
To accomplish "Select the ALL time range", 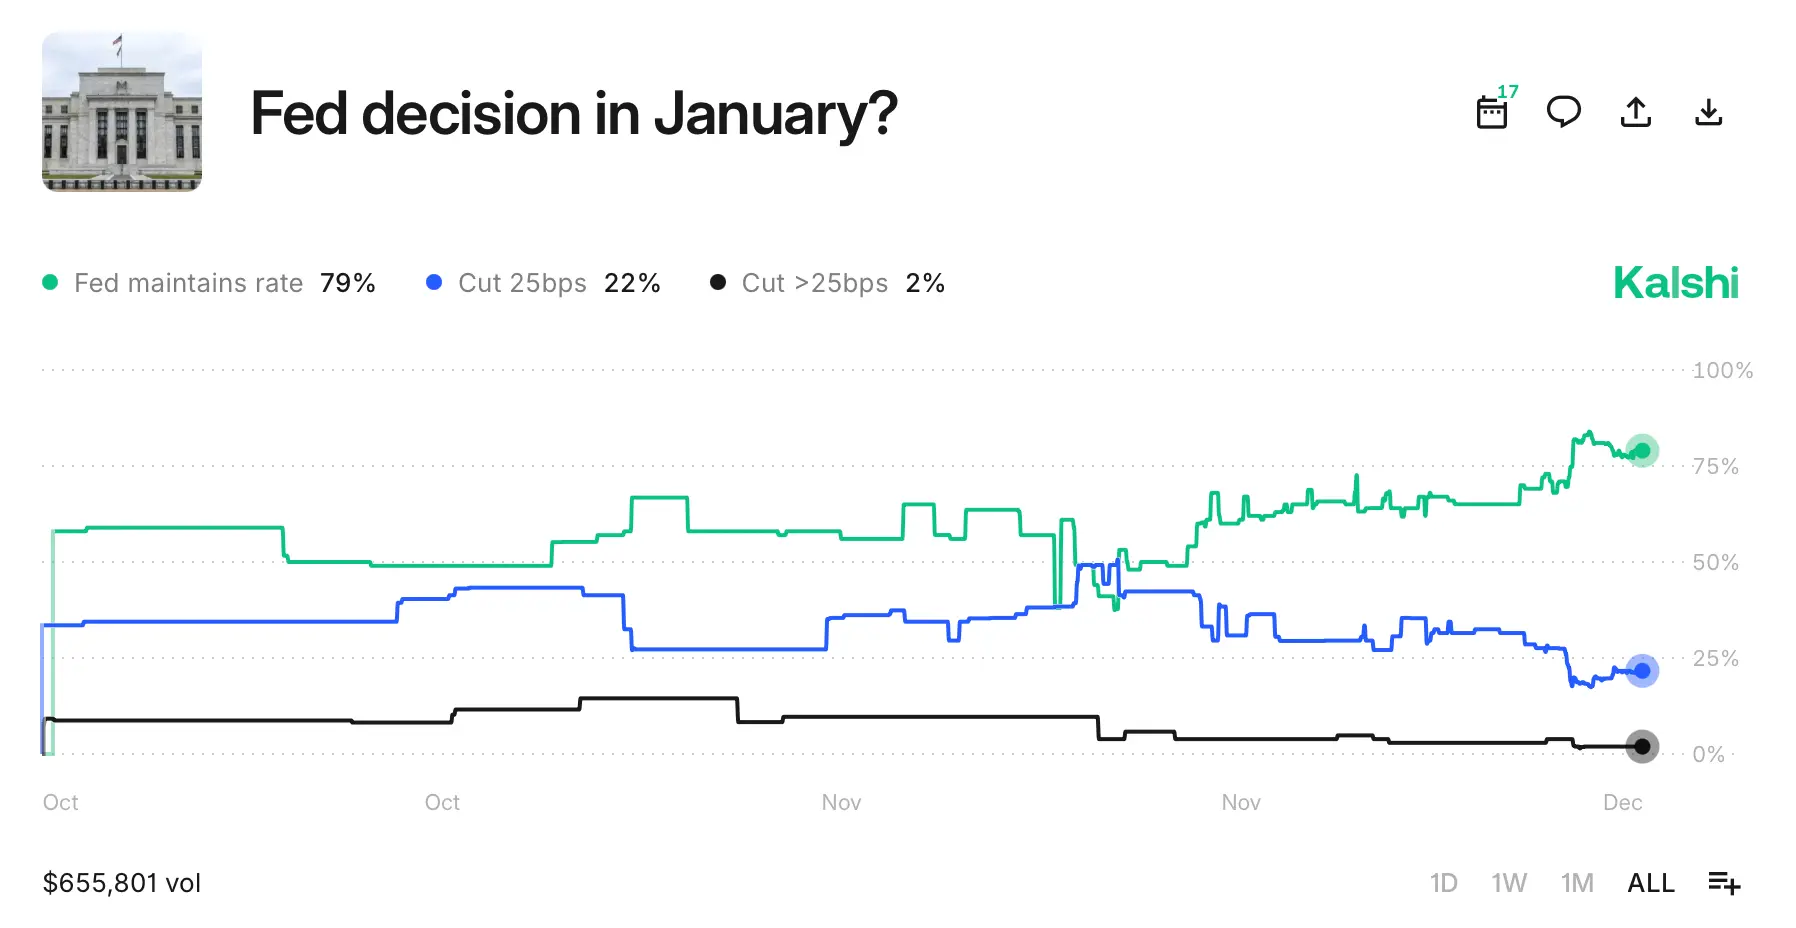I will point(1650,883).
